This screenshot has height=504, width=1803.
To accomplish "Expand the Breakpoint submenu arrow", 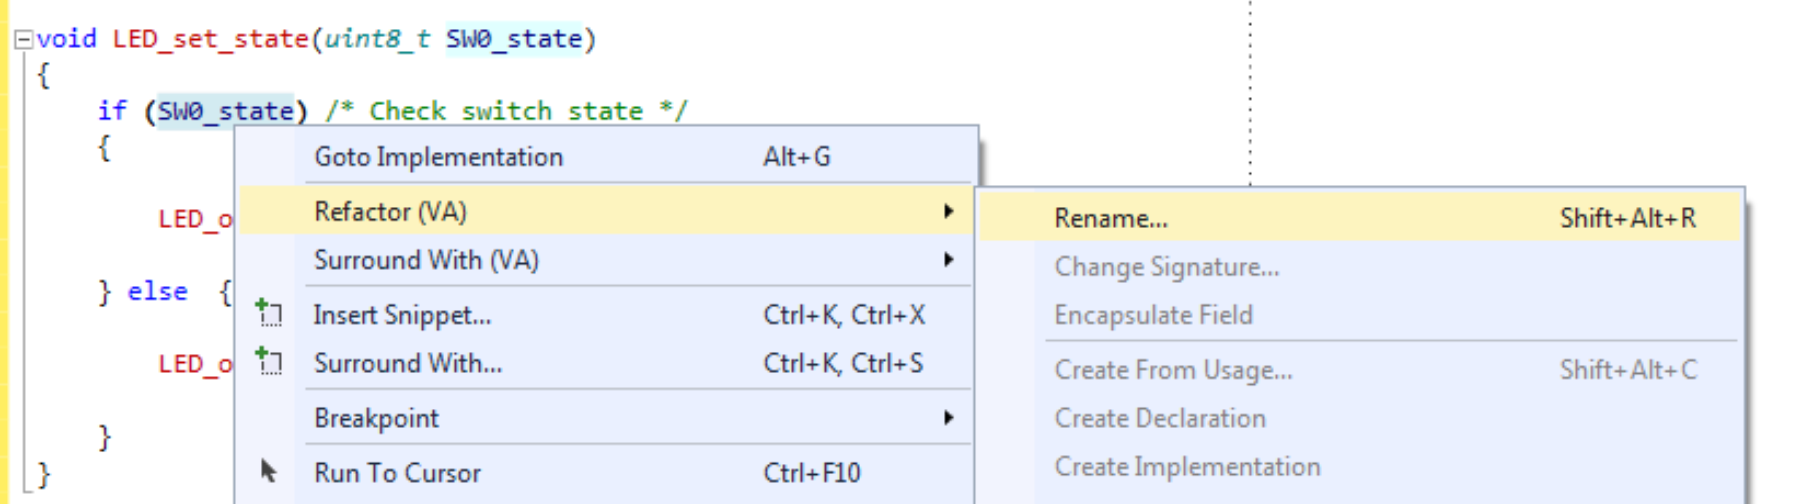I will tap(947, 418).
